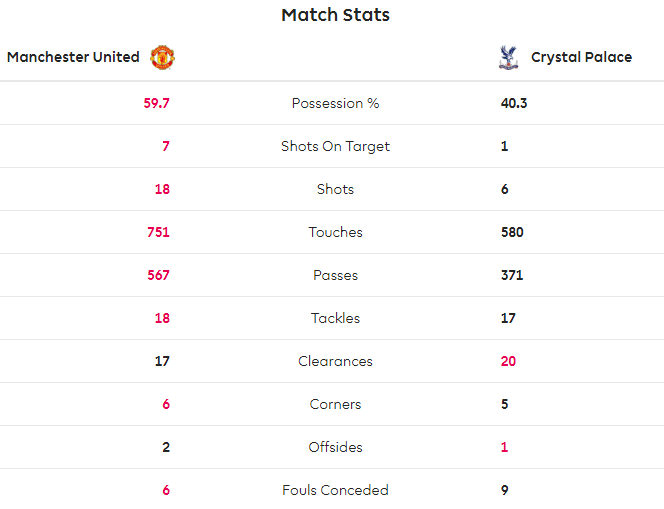Select the Passes stat label
The width and height of the screenshot is (664, 509).
point(335,275)
